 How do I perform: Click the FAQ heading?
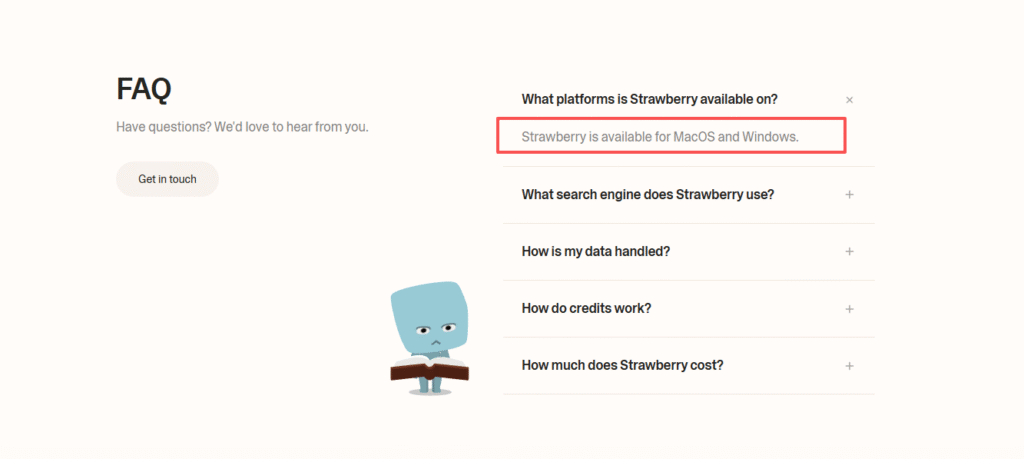point(144,89)
